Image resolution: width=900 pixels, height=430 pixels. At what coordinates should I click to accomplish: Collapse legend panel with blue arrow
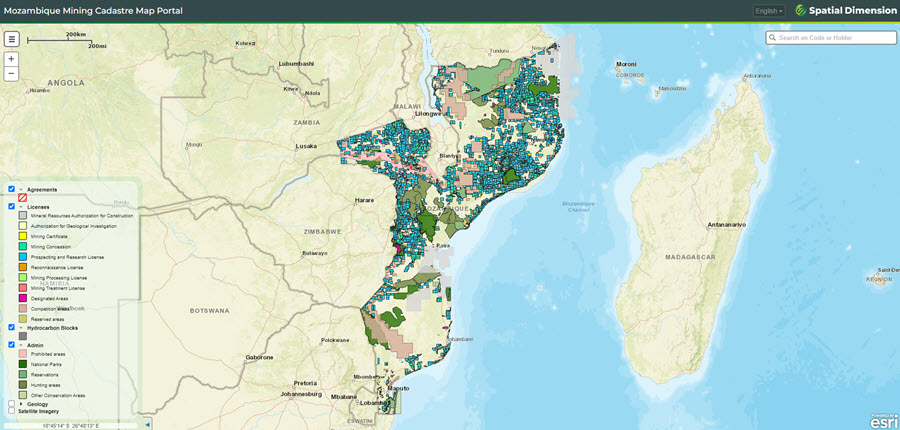click(146, 425)
